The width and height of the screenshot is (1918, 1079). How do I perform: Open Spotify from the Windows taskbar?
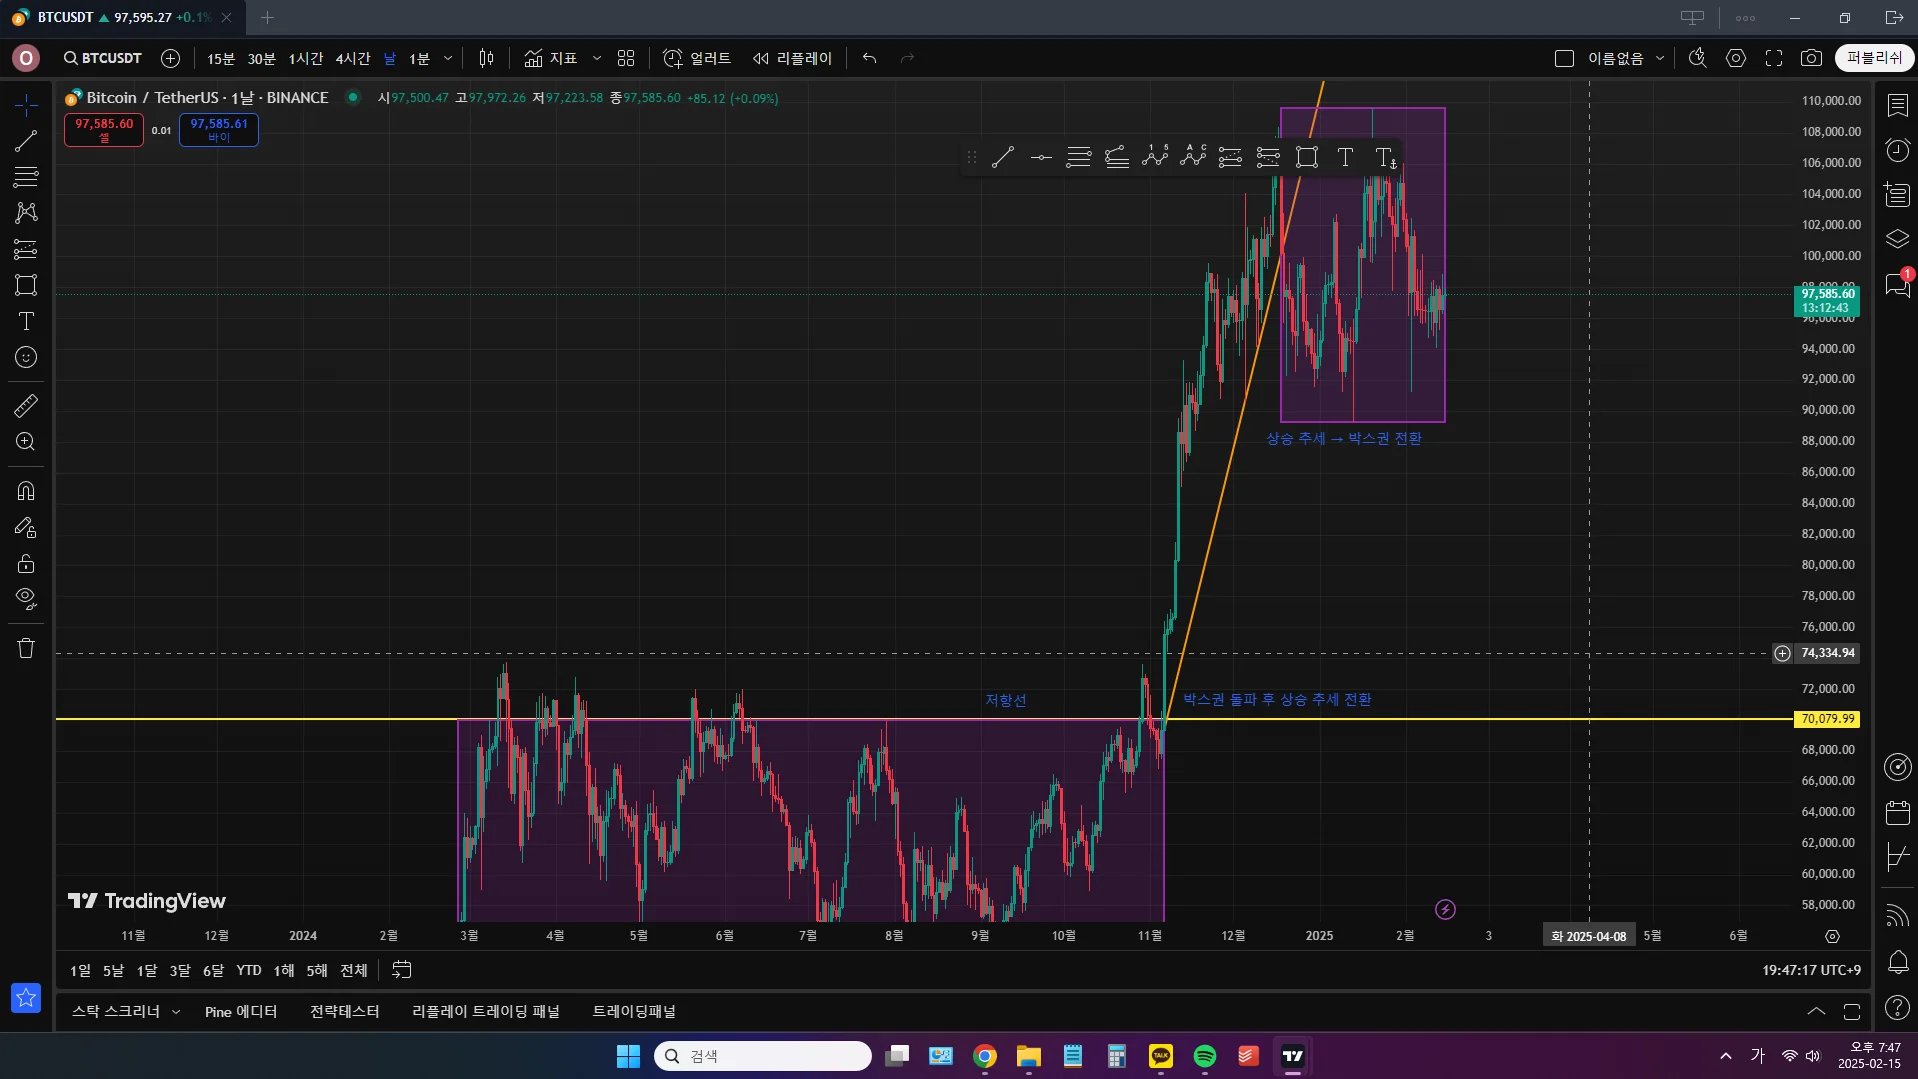click(1205, 1056)
